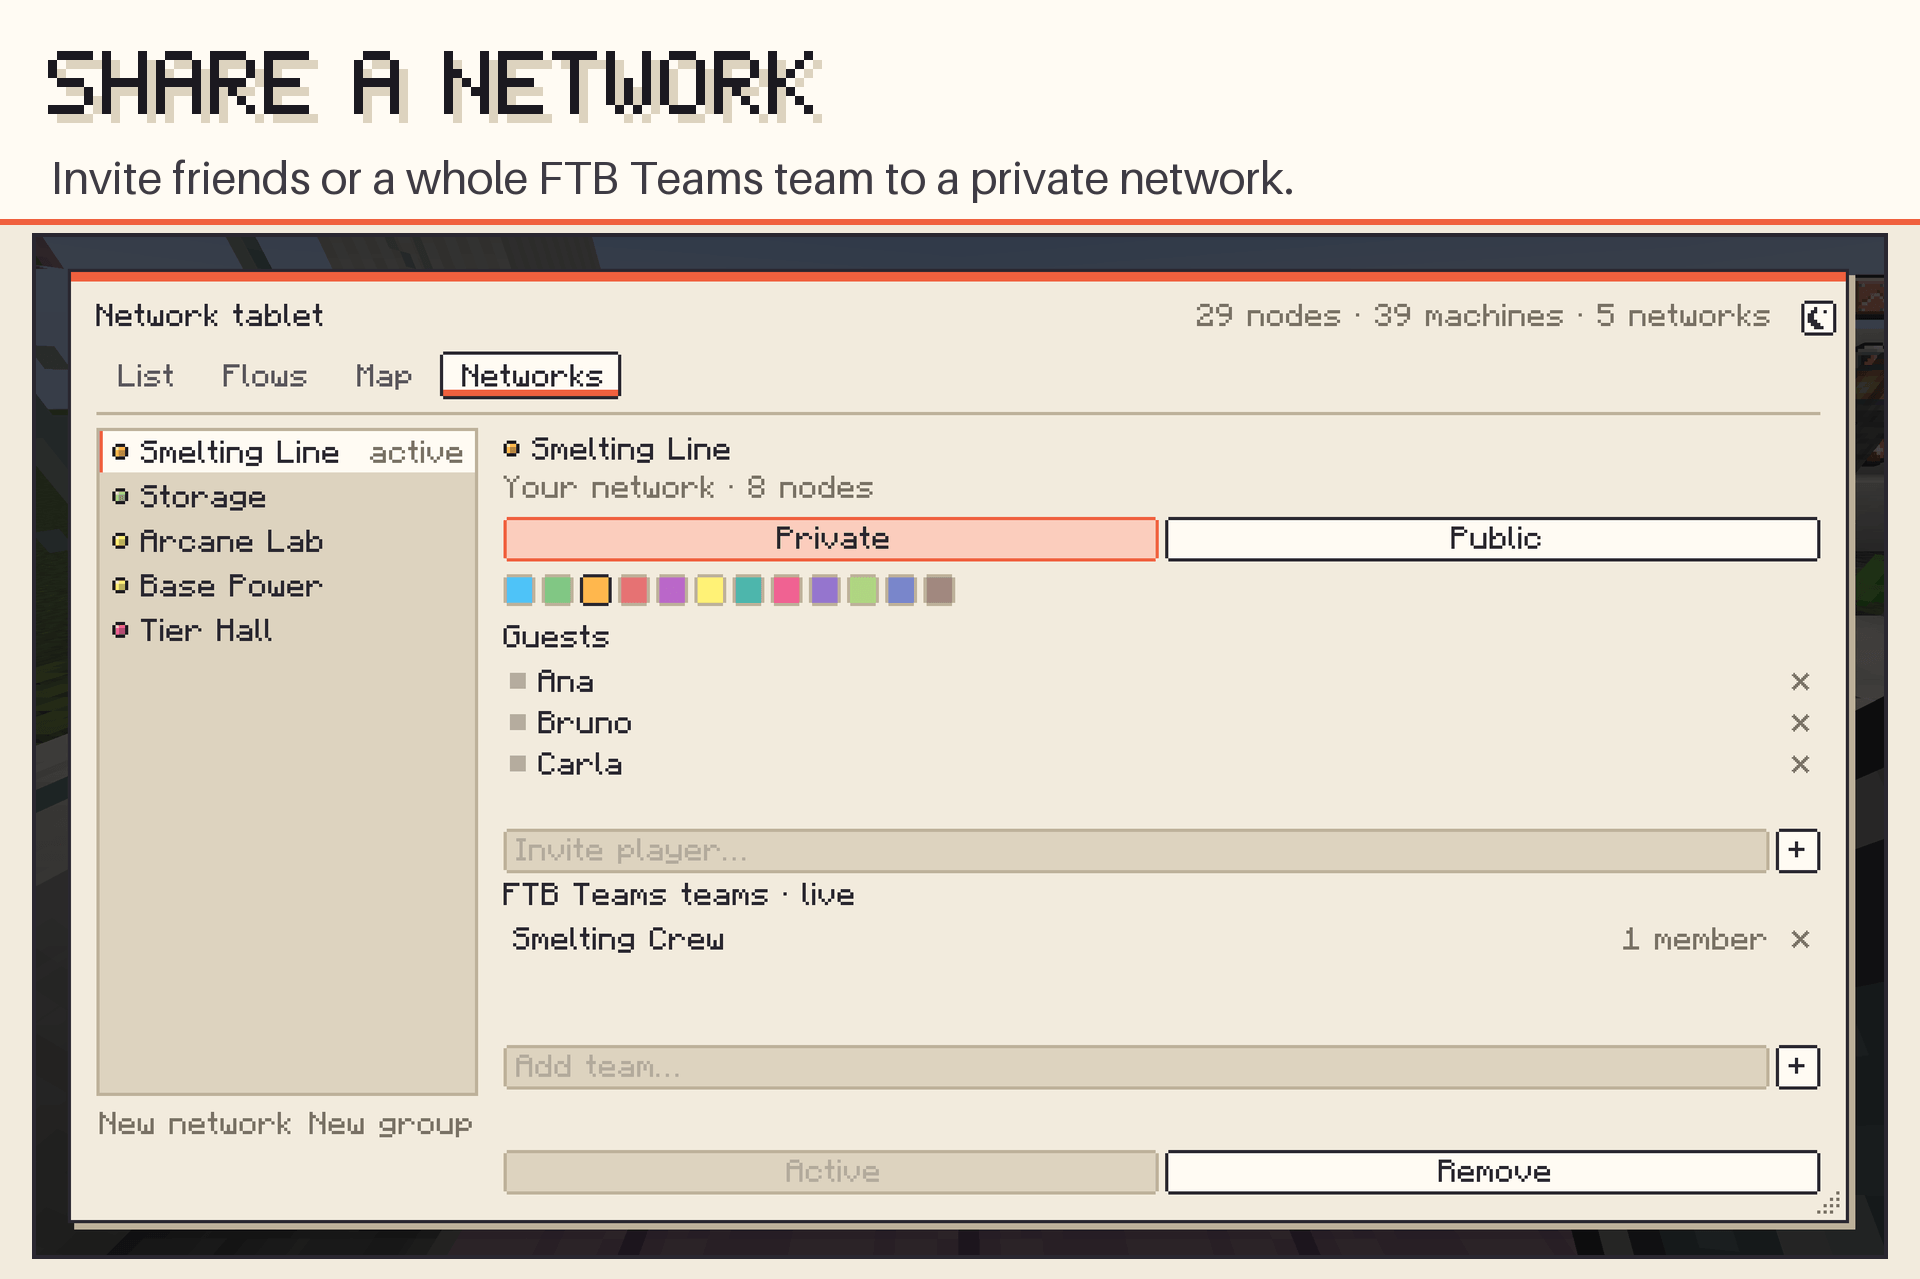Click plus button beside Invite player field
Image resolution: width=1920 pixels, height=1279 pixels.
[x=1797, y=851]
